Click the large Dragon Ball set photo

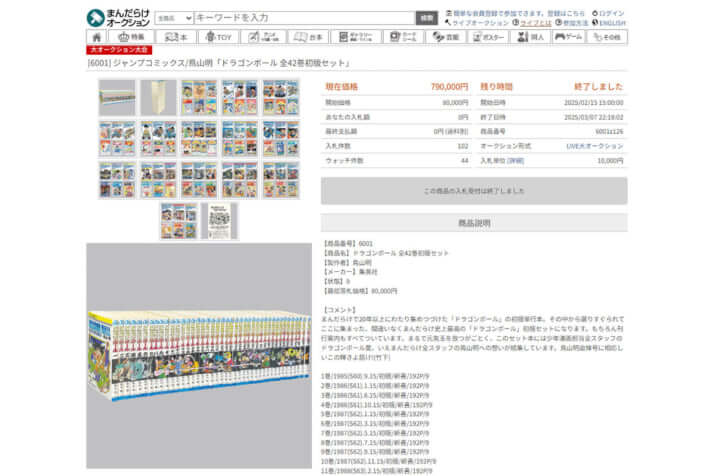199,355
